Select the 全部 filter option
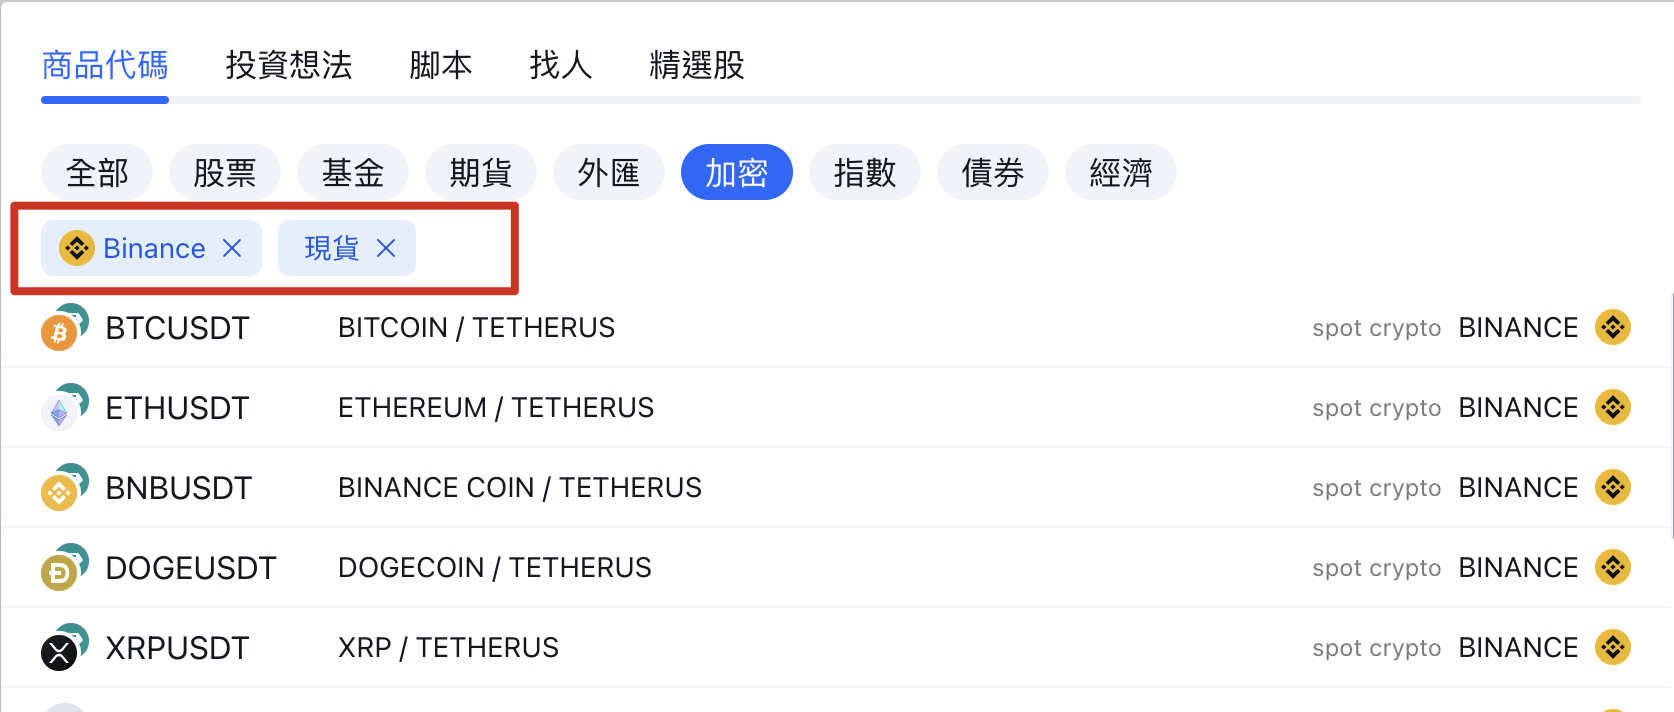 97,172
